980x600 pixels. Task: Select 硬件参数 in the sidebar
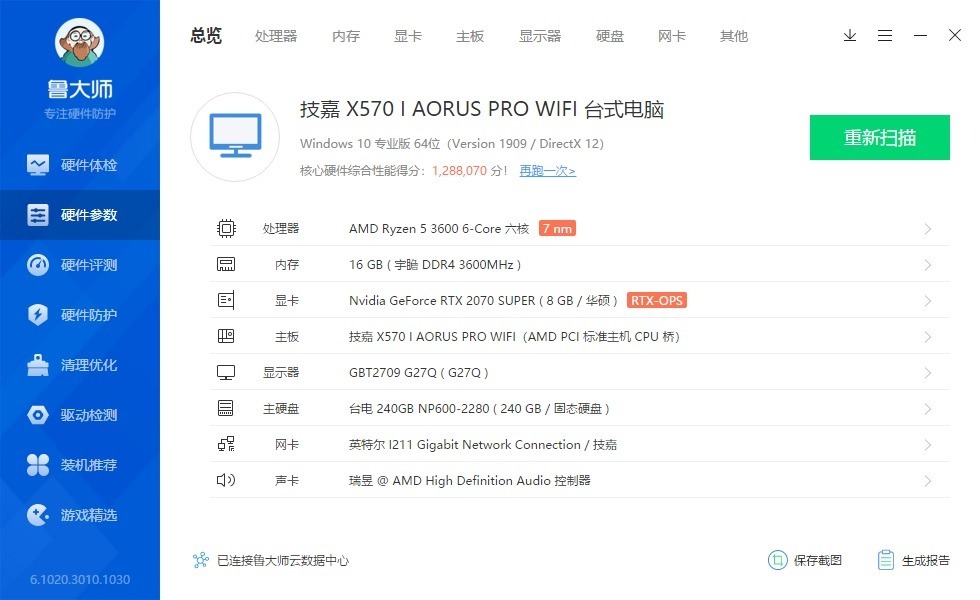click(x=80, y=215)
